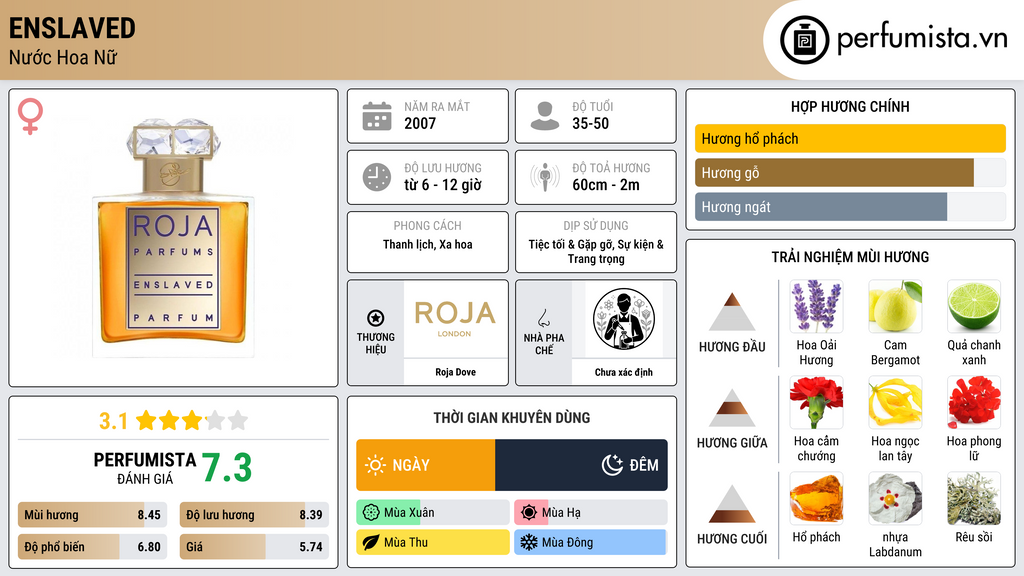Select the Ngày daytime segment
Screen dimensions: 1024x576
426,465
